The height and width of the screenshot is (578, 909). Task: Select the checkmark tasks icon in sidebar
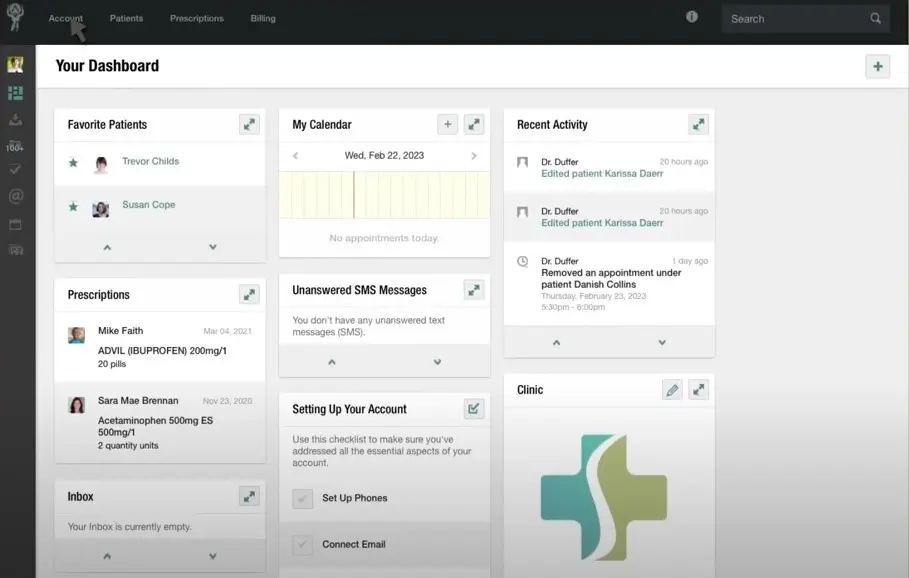coord(15,169)
